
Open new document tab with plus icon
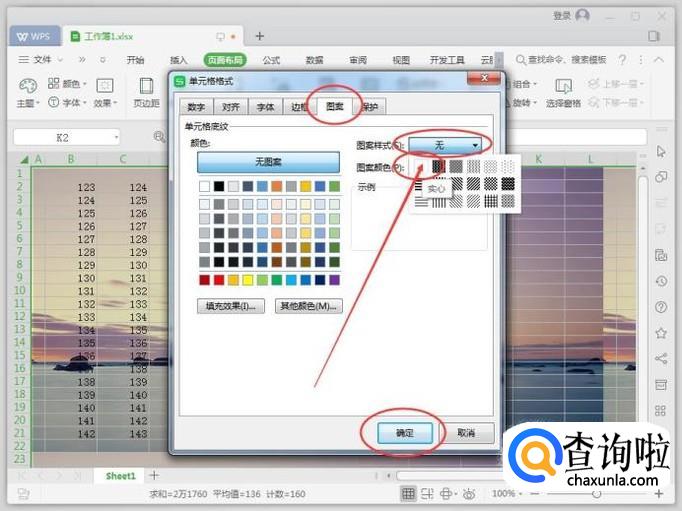coord(260,36)
